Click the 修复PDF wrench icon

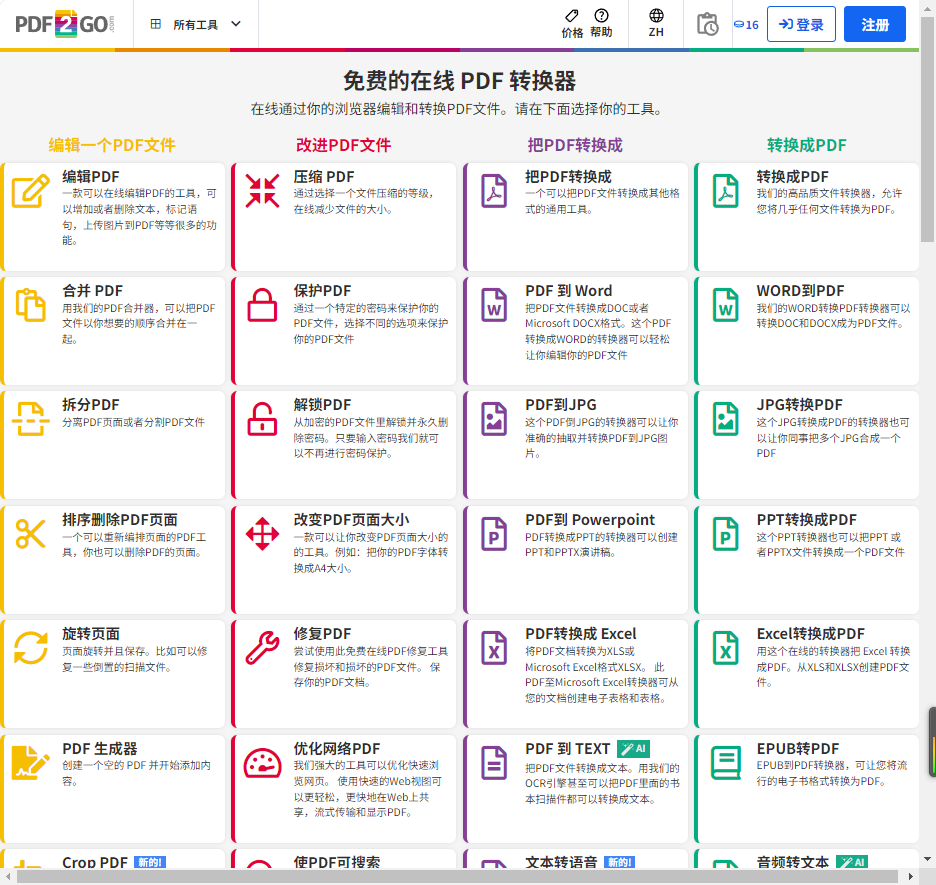[262, 647]
